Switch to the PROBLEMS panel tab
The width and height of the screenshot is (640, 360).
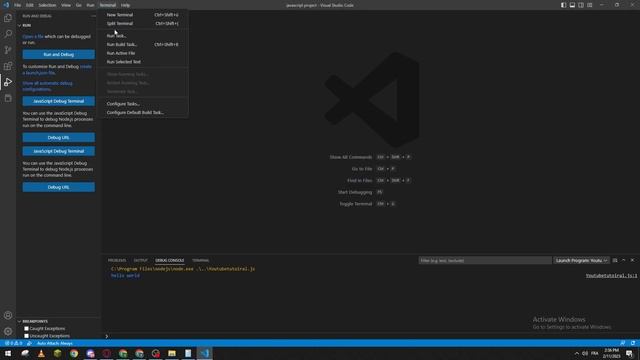coord(117,260)
